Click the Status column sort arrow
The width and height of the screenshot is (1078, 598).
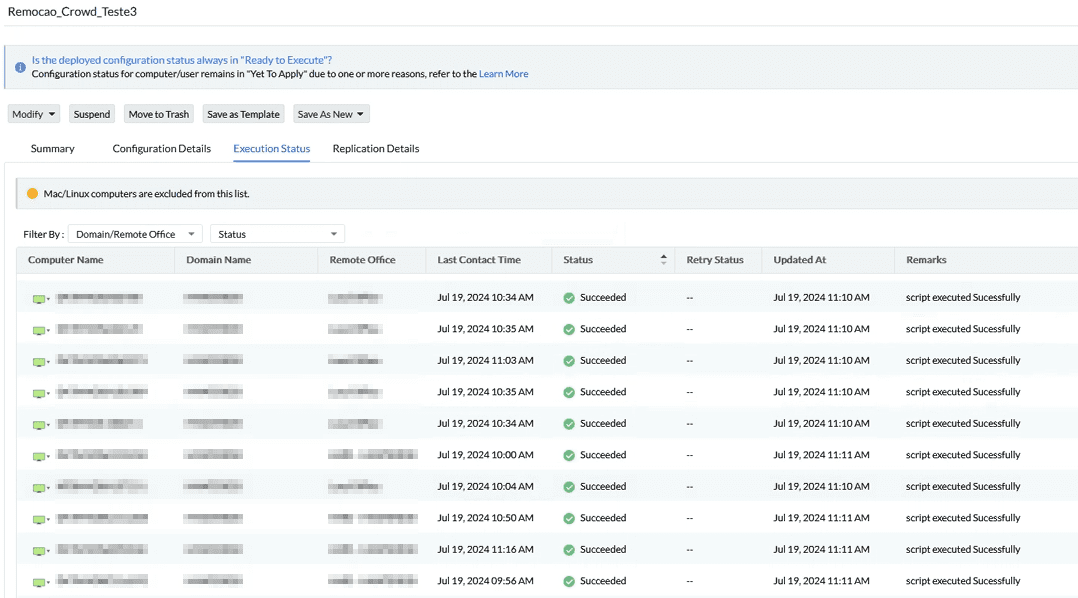pos(663,260)
